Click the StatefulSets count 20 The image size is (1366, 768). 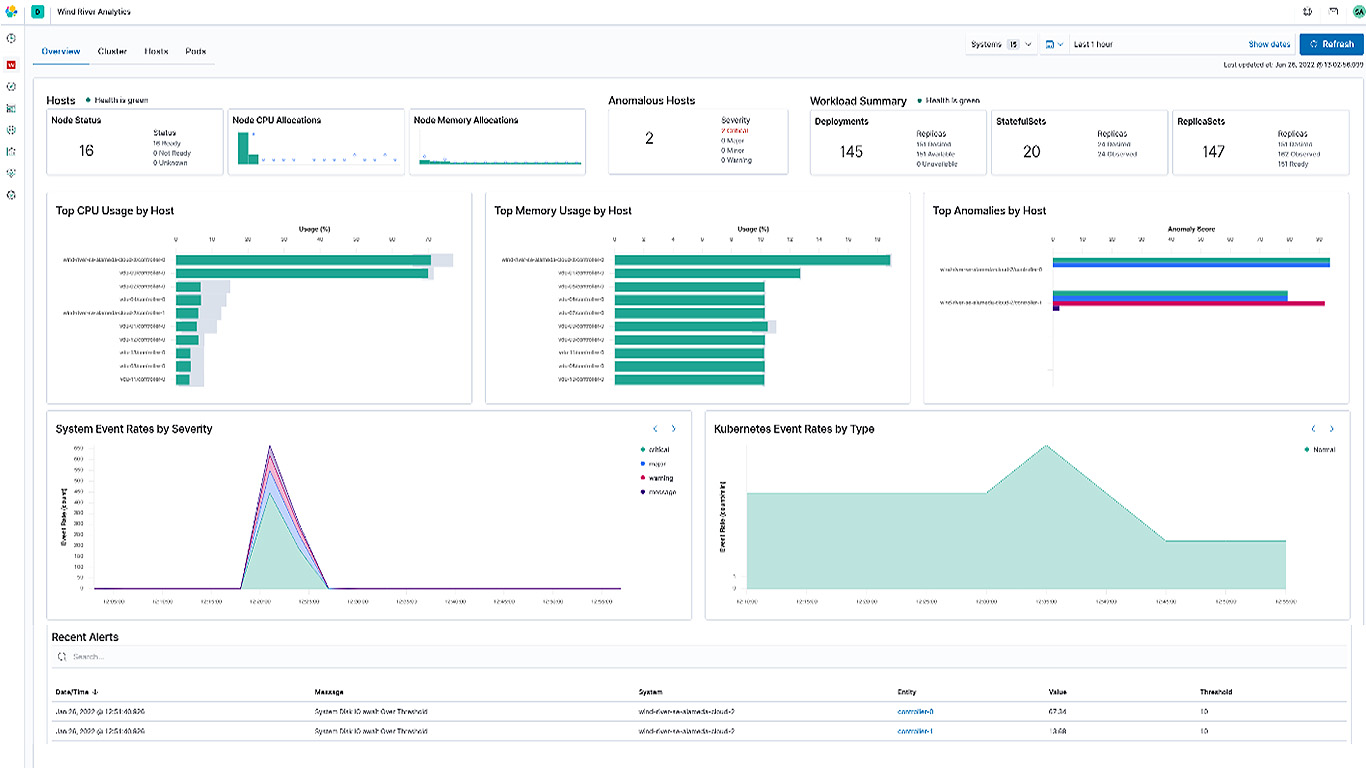coord(1031,152)
